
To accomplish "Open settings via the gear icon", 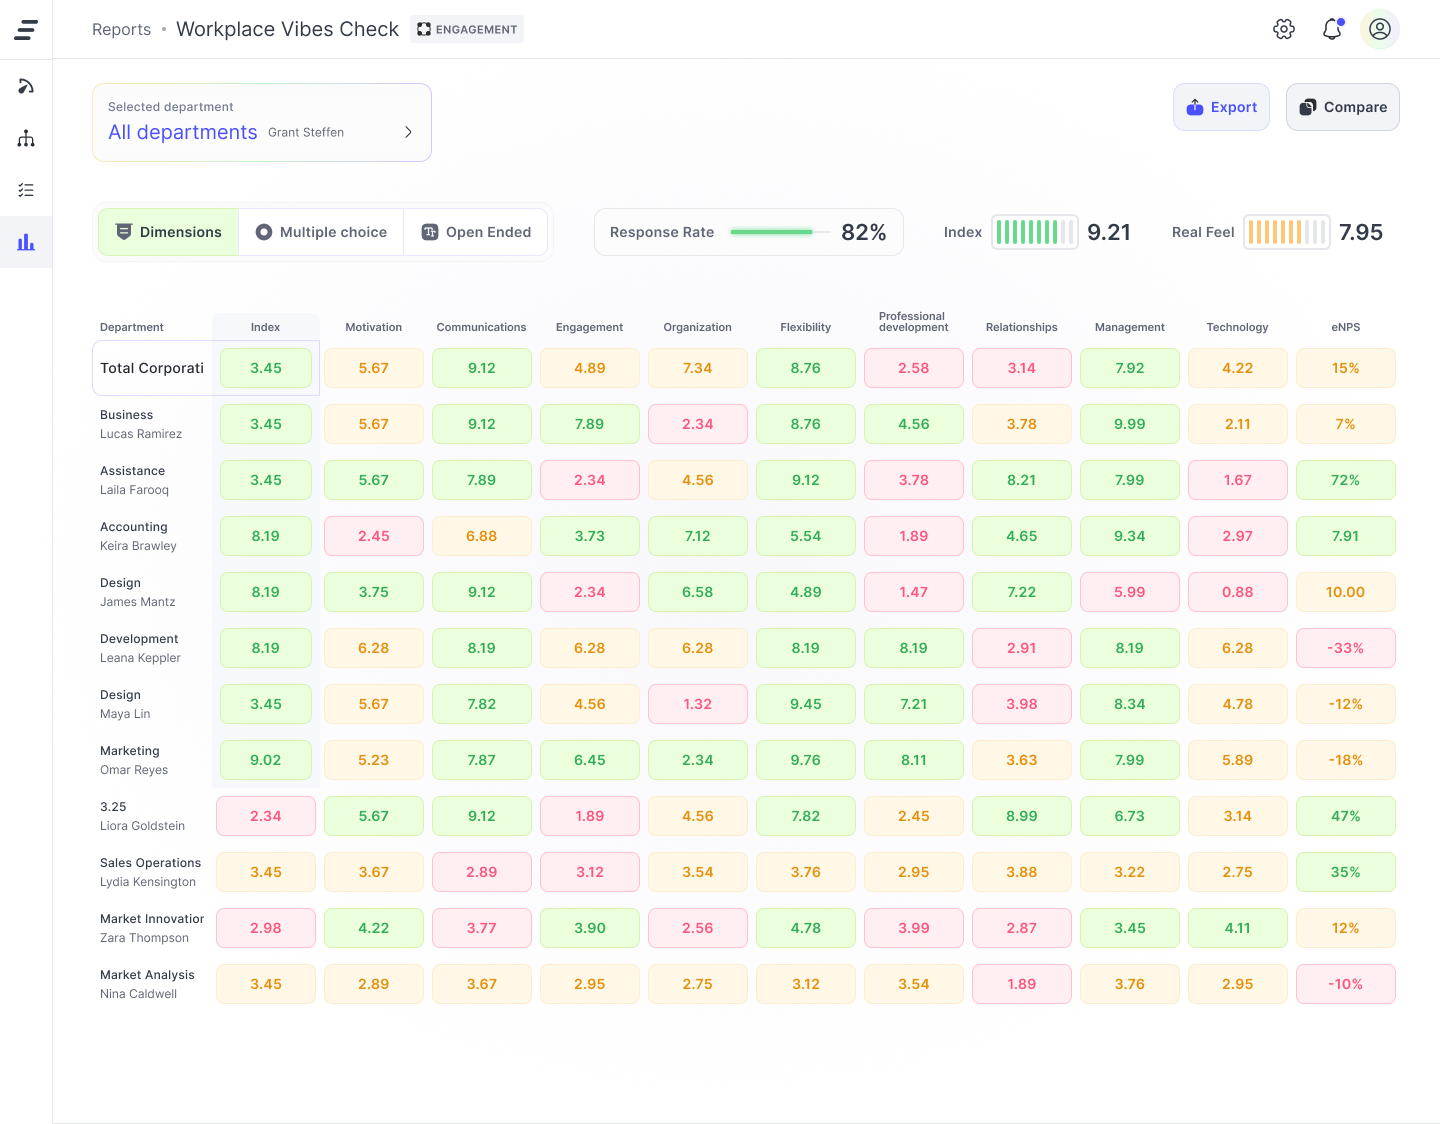I will [x=1284, y=29].
